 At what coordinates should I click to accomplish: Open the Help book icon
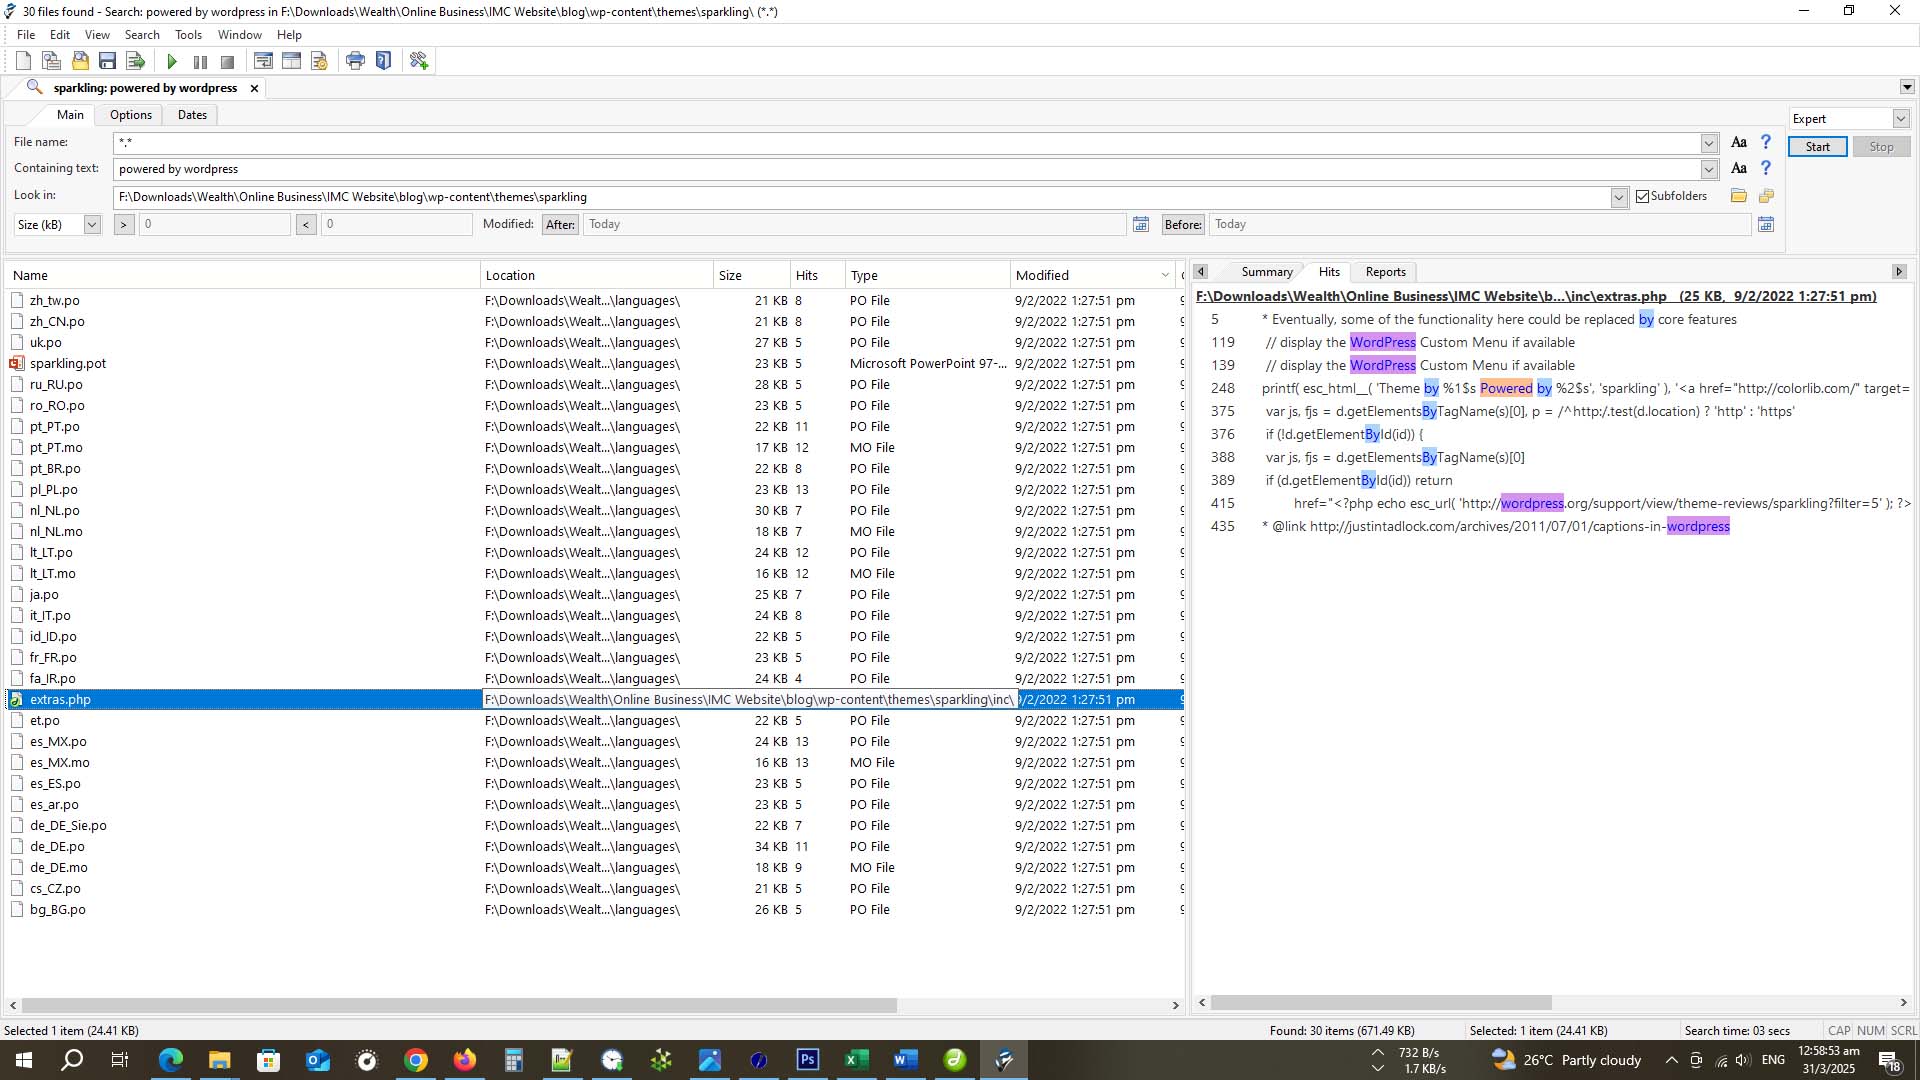coord(383,61)
